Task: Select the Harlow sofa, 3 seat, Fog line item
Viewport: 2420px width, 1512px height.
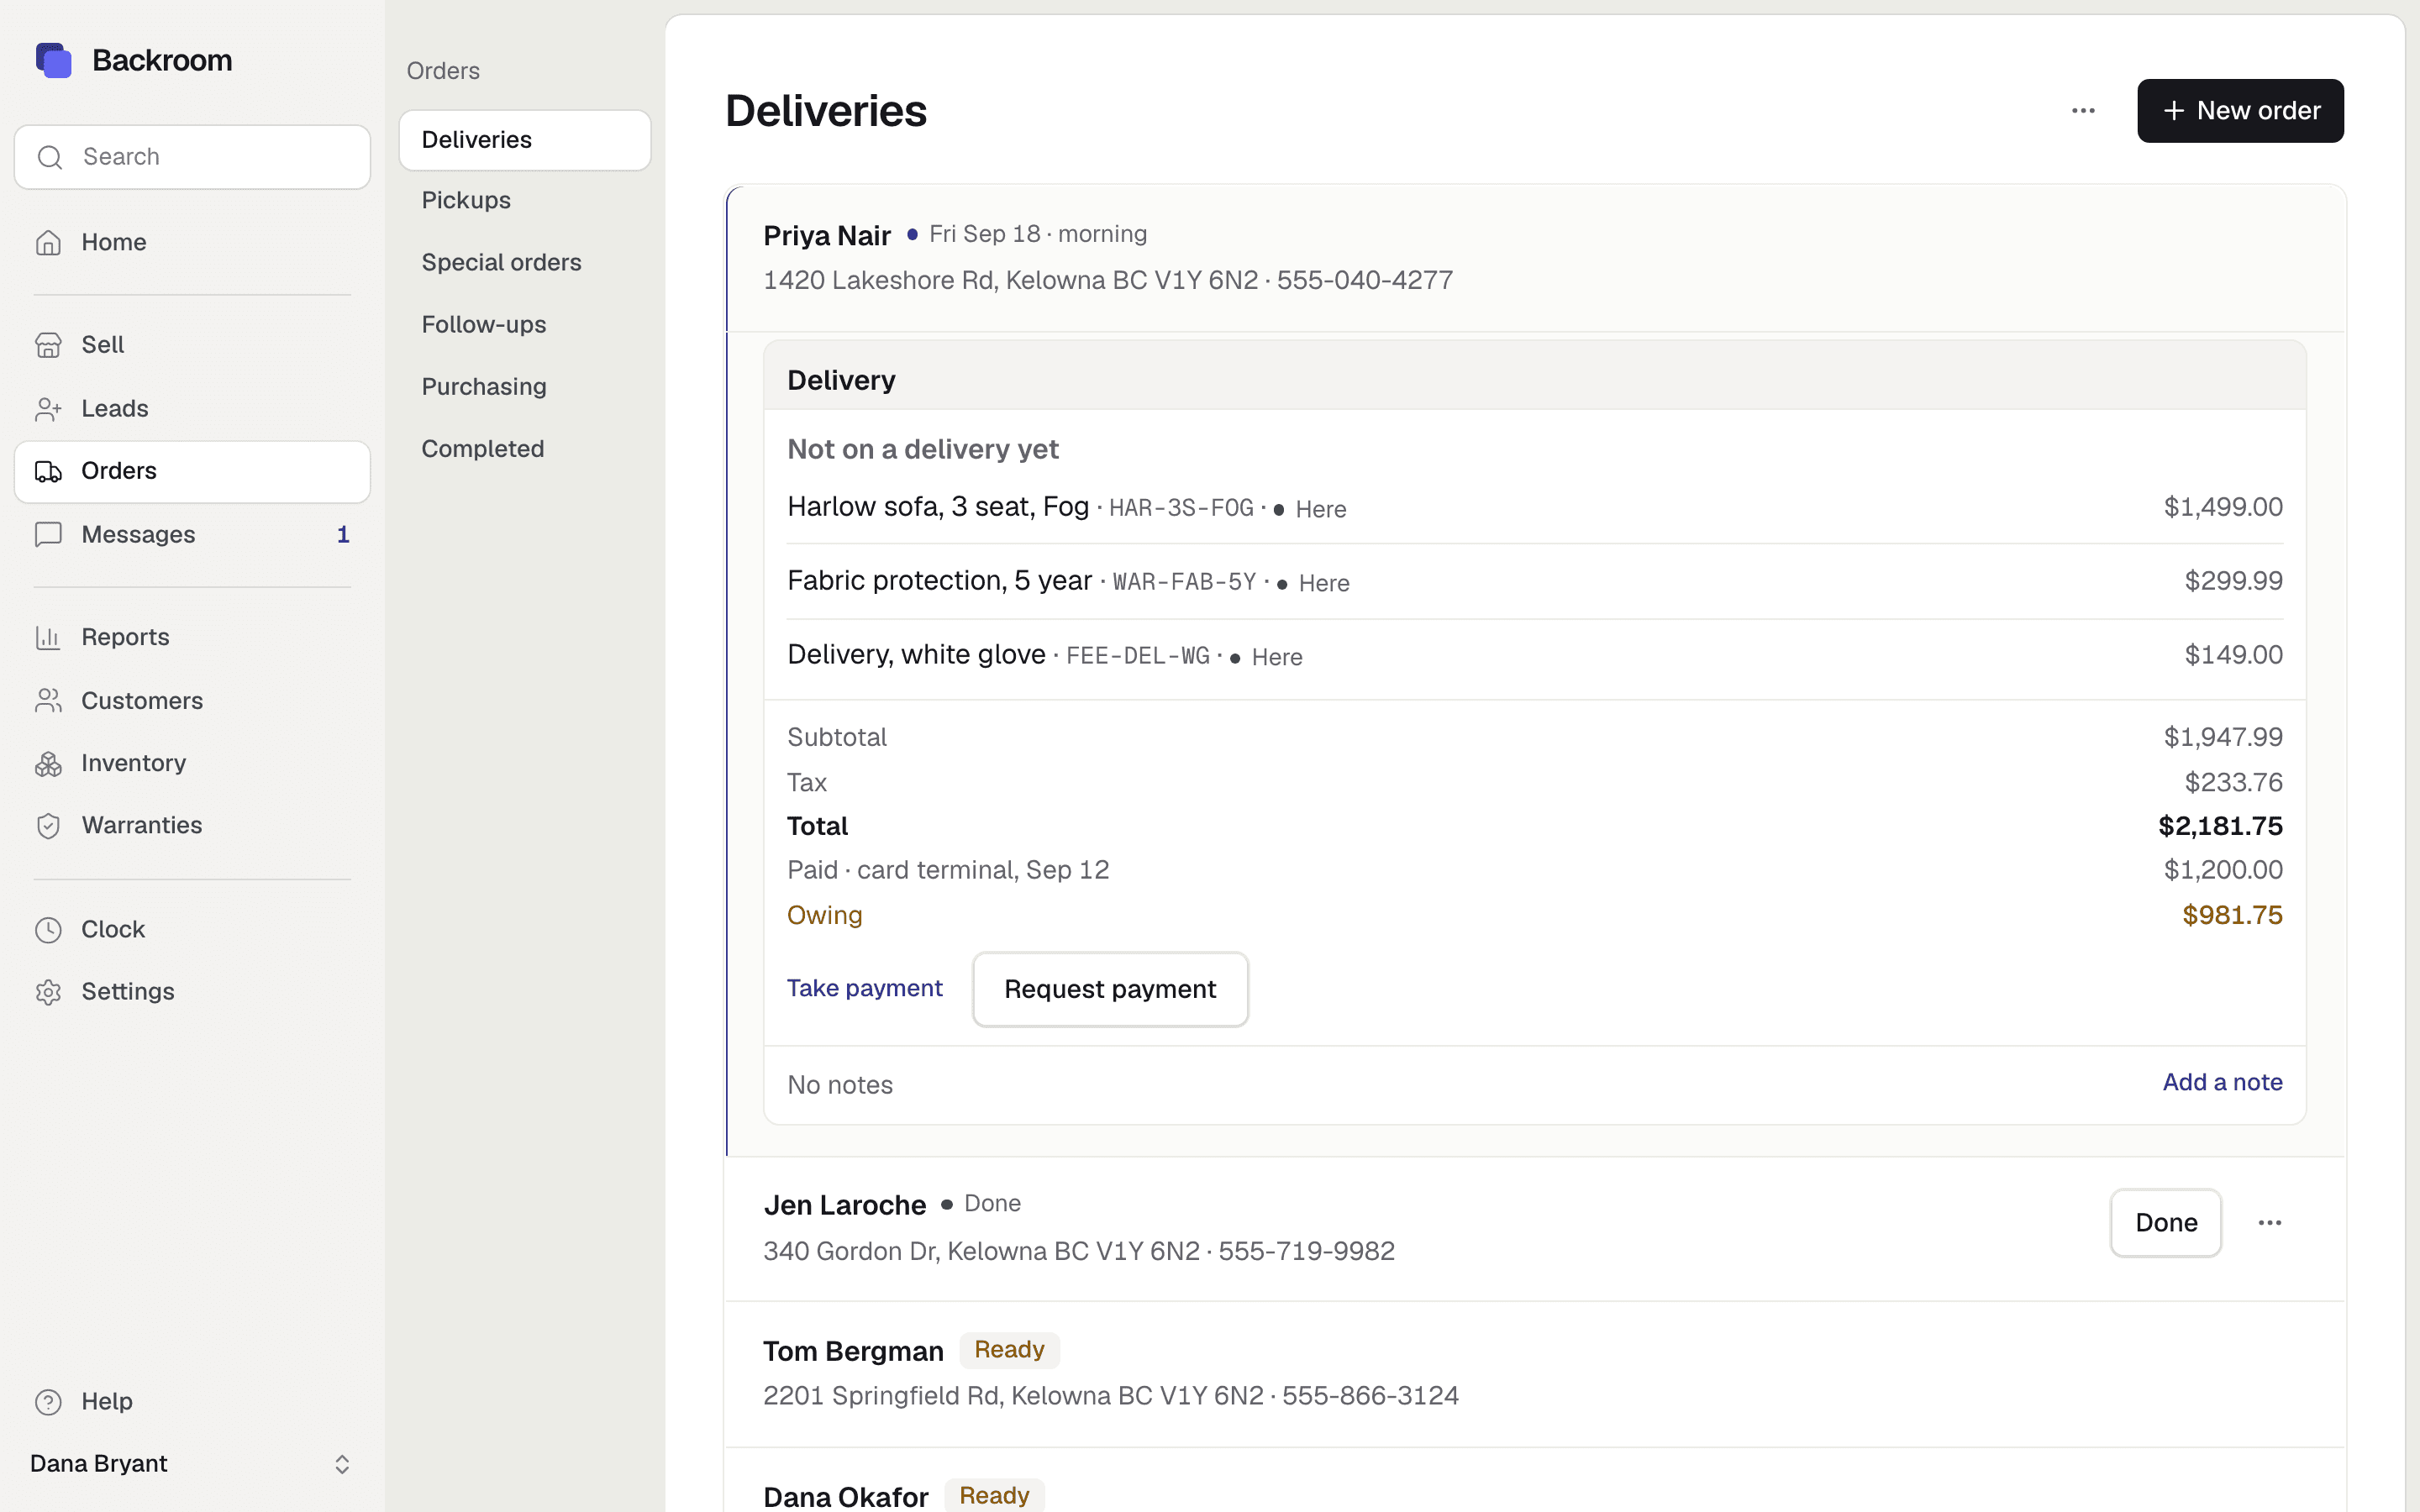Action: pos(1535,507)
